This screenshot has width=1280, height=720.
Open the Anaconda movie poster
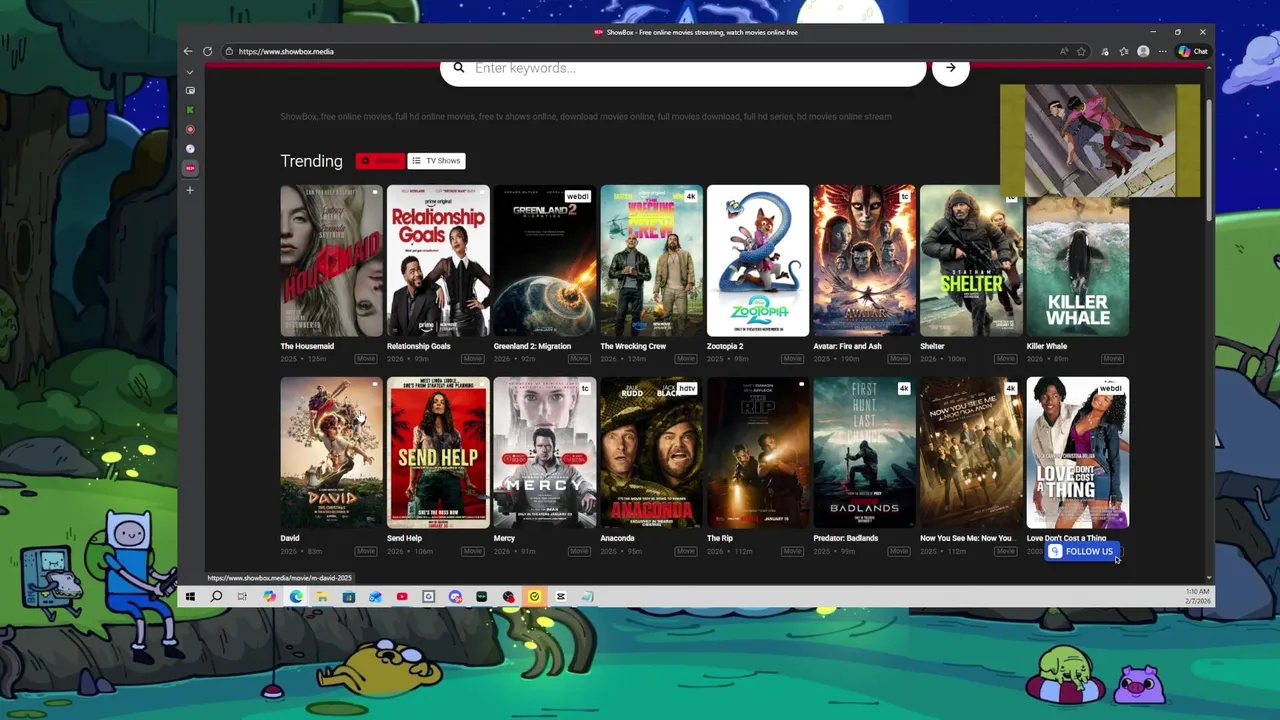tap(651, 452)
